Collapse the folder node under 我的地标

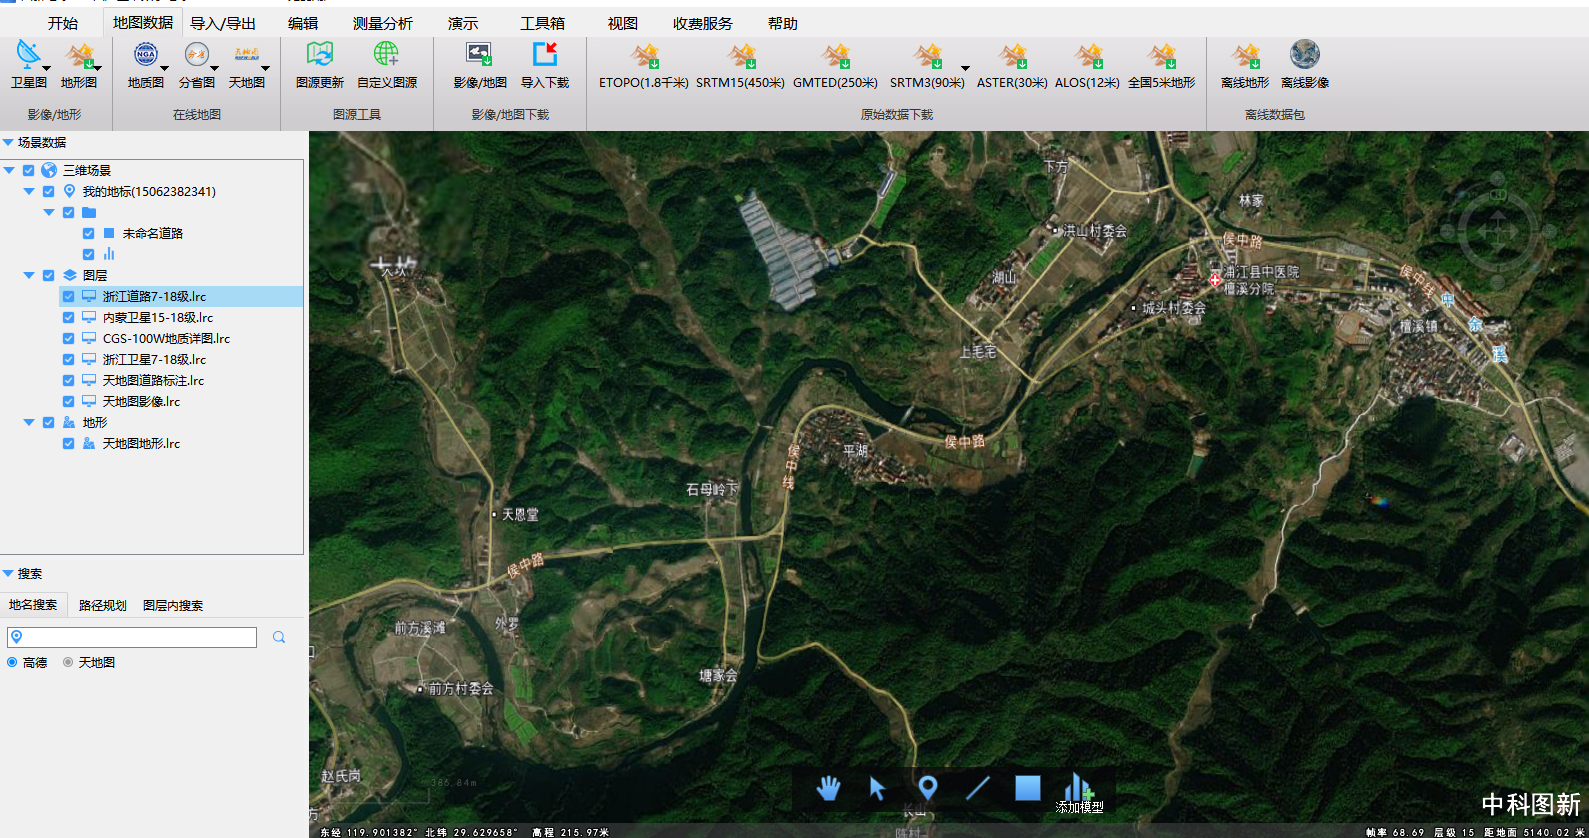click(49, 212)
